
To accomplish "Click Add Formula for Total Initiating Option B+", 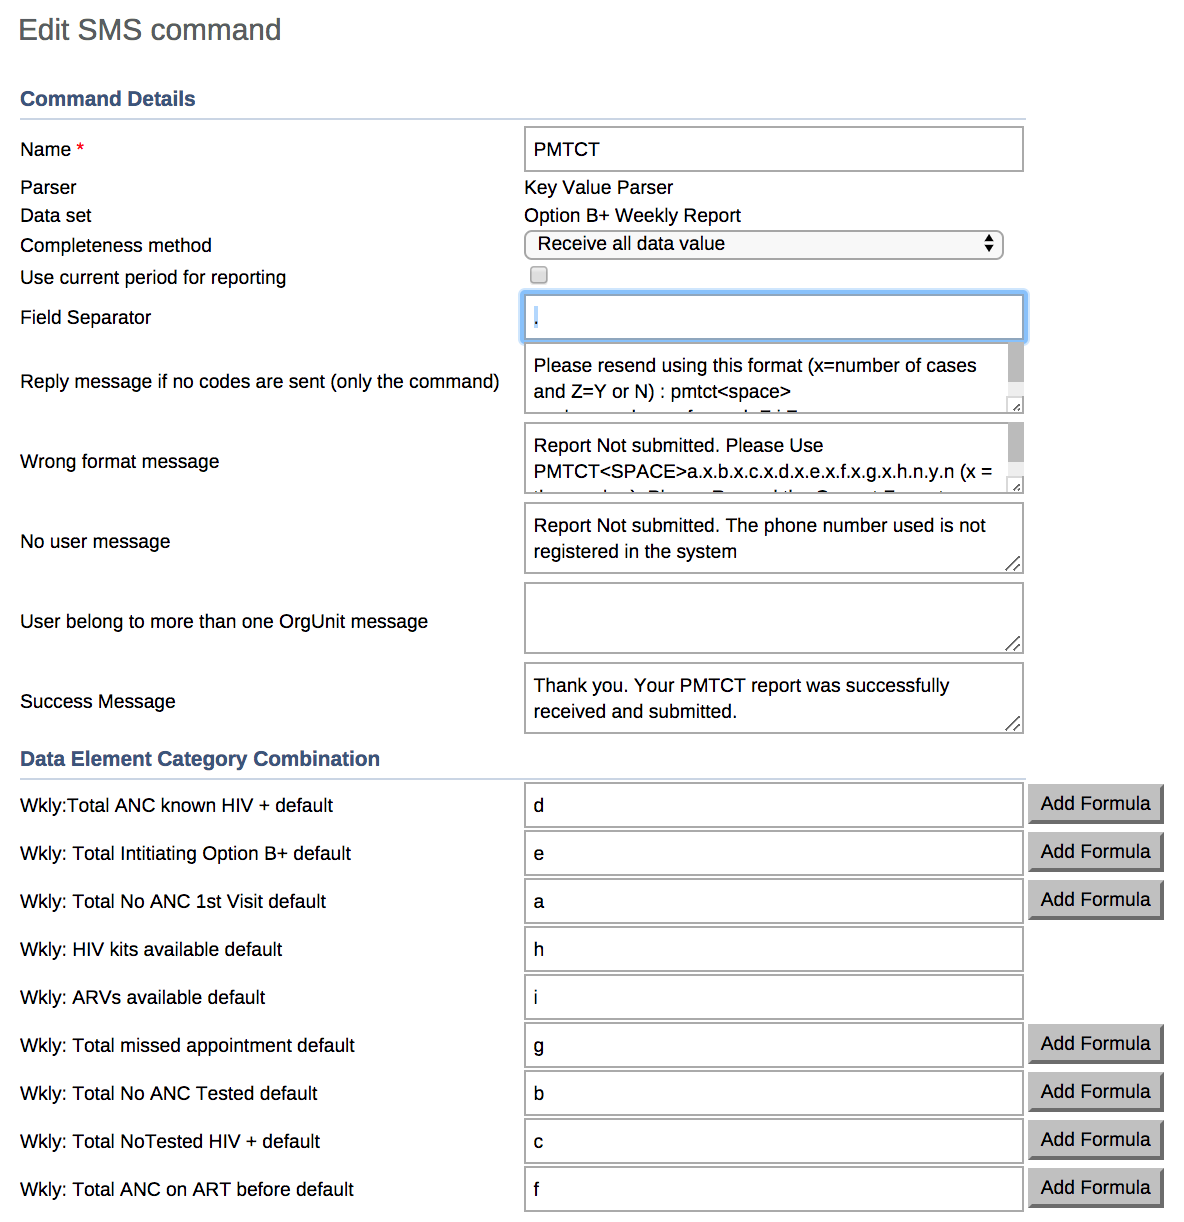I will (x=1095, y=852).
